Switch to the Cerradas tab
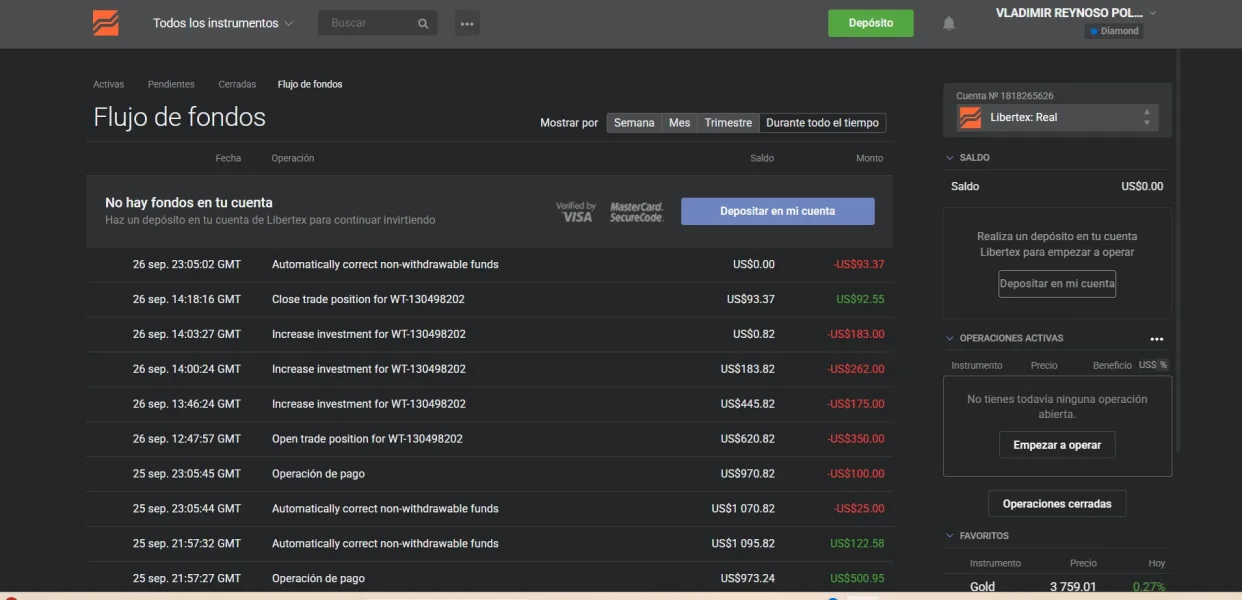1242x600 pixels. [237, 85]
